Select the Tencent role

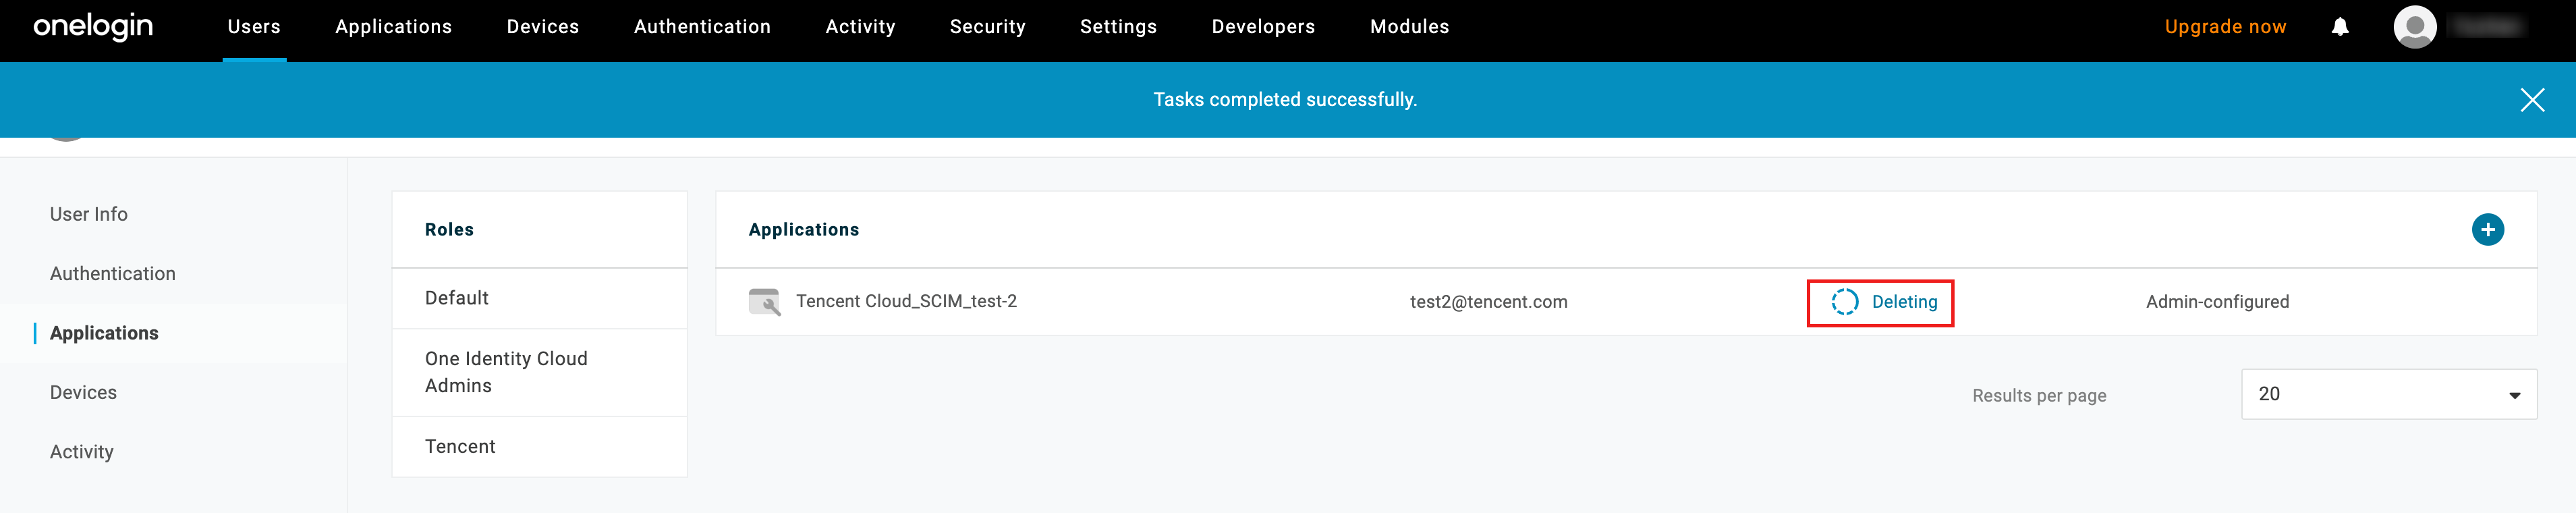(460, 447)
